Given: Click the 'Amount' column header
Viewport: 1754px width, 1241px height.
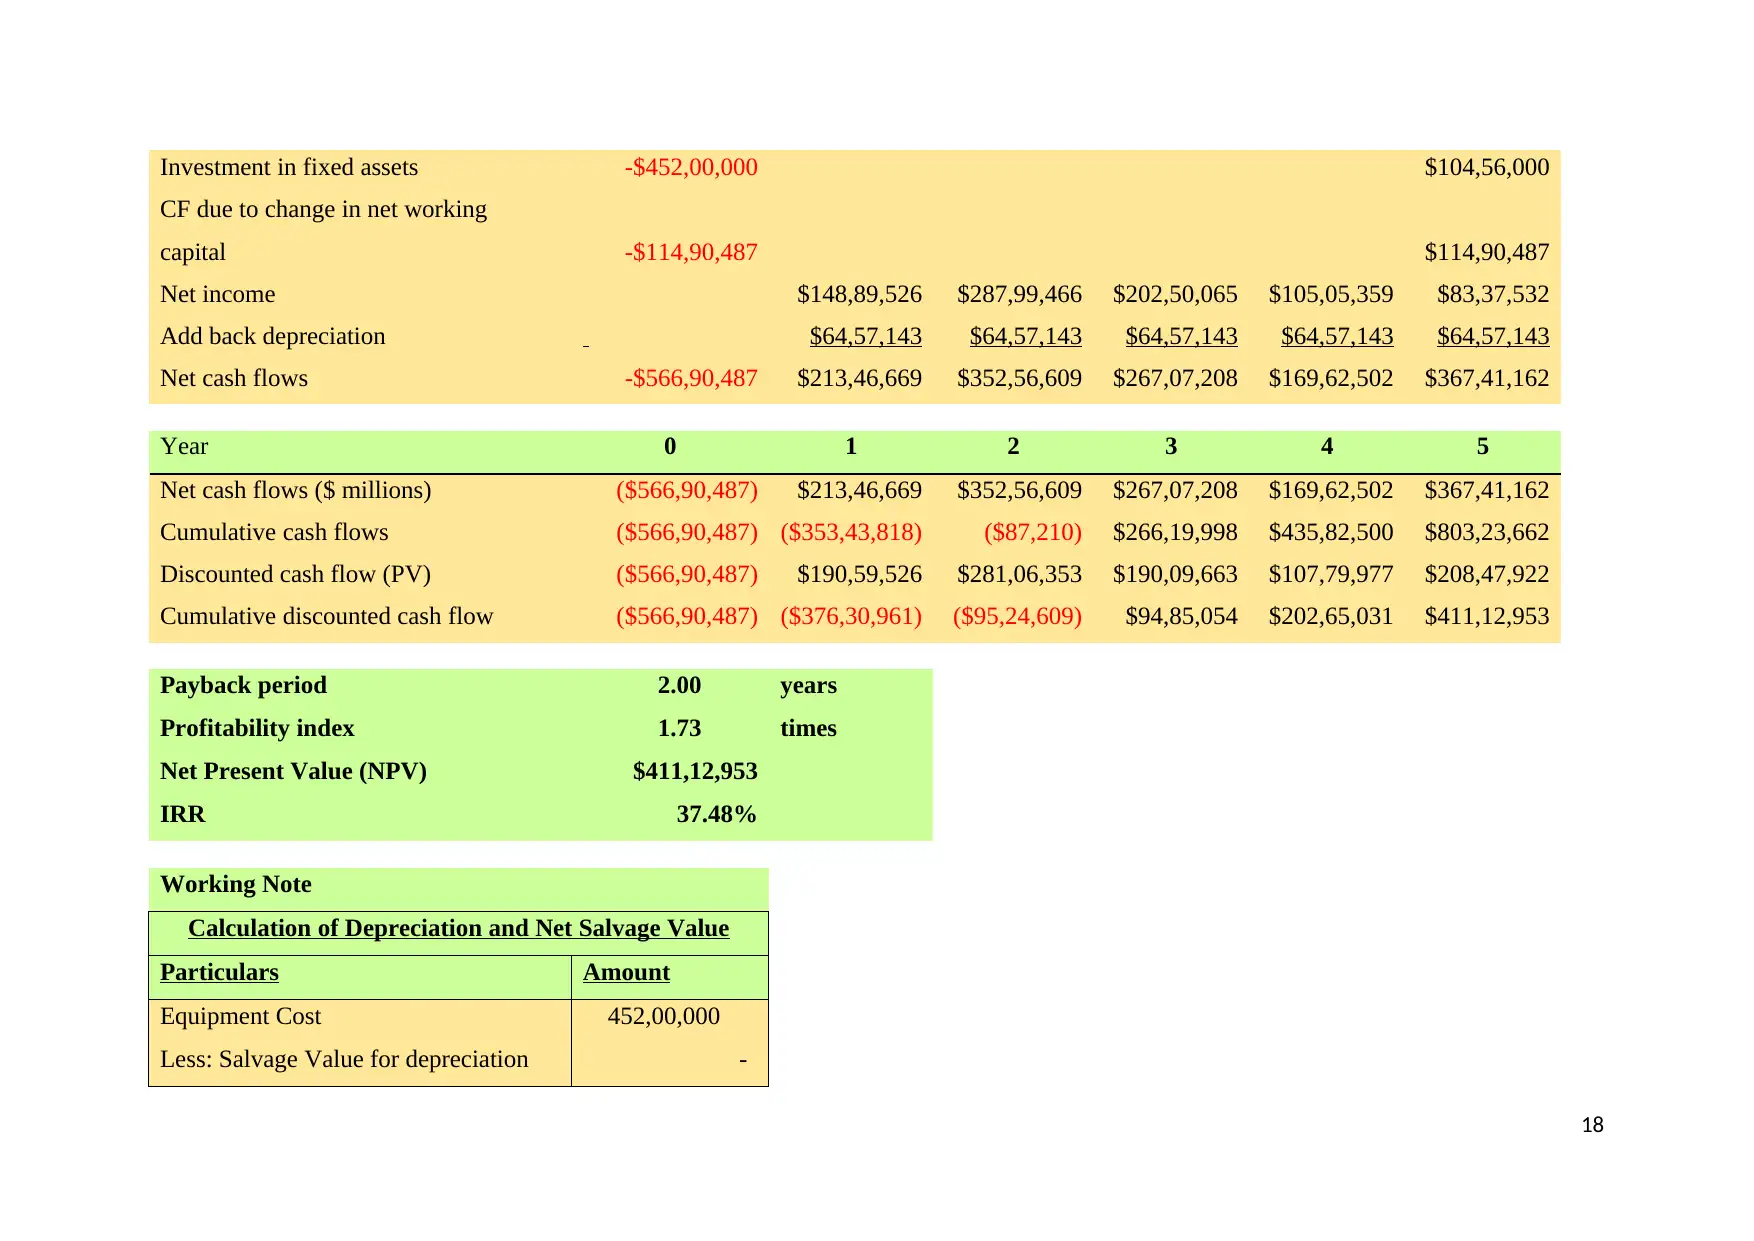Looking at the screenshot, I should 626,972.
